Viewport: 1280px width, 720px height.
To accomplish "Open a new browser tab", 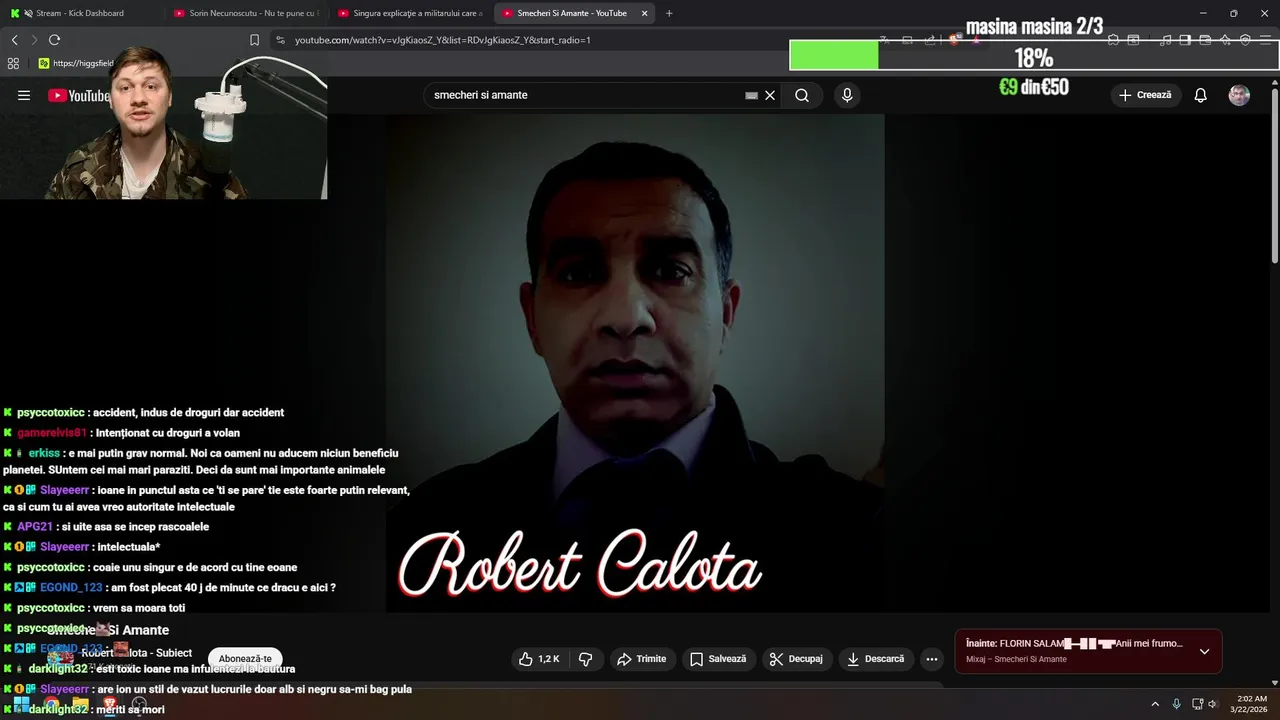I will [x=669, y=13].
